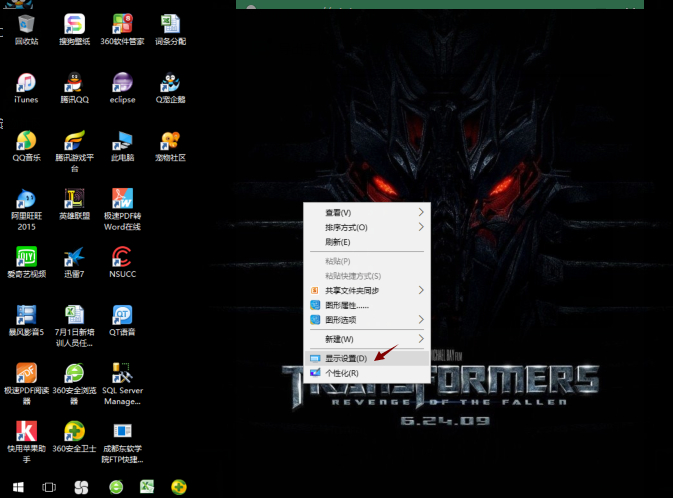Expand the 新建(W) submenu
This screenshot has height=498, width=673.
point(367,339)
